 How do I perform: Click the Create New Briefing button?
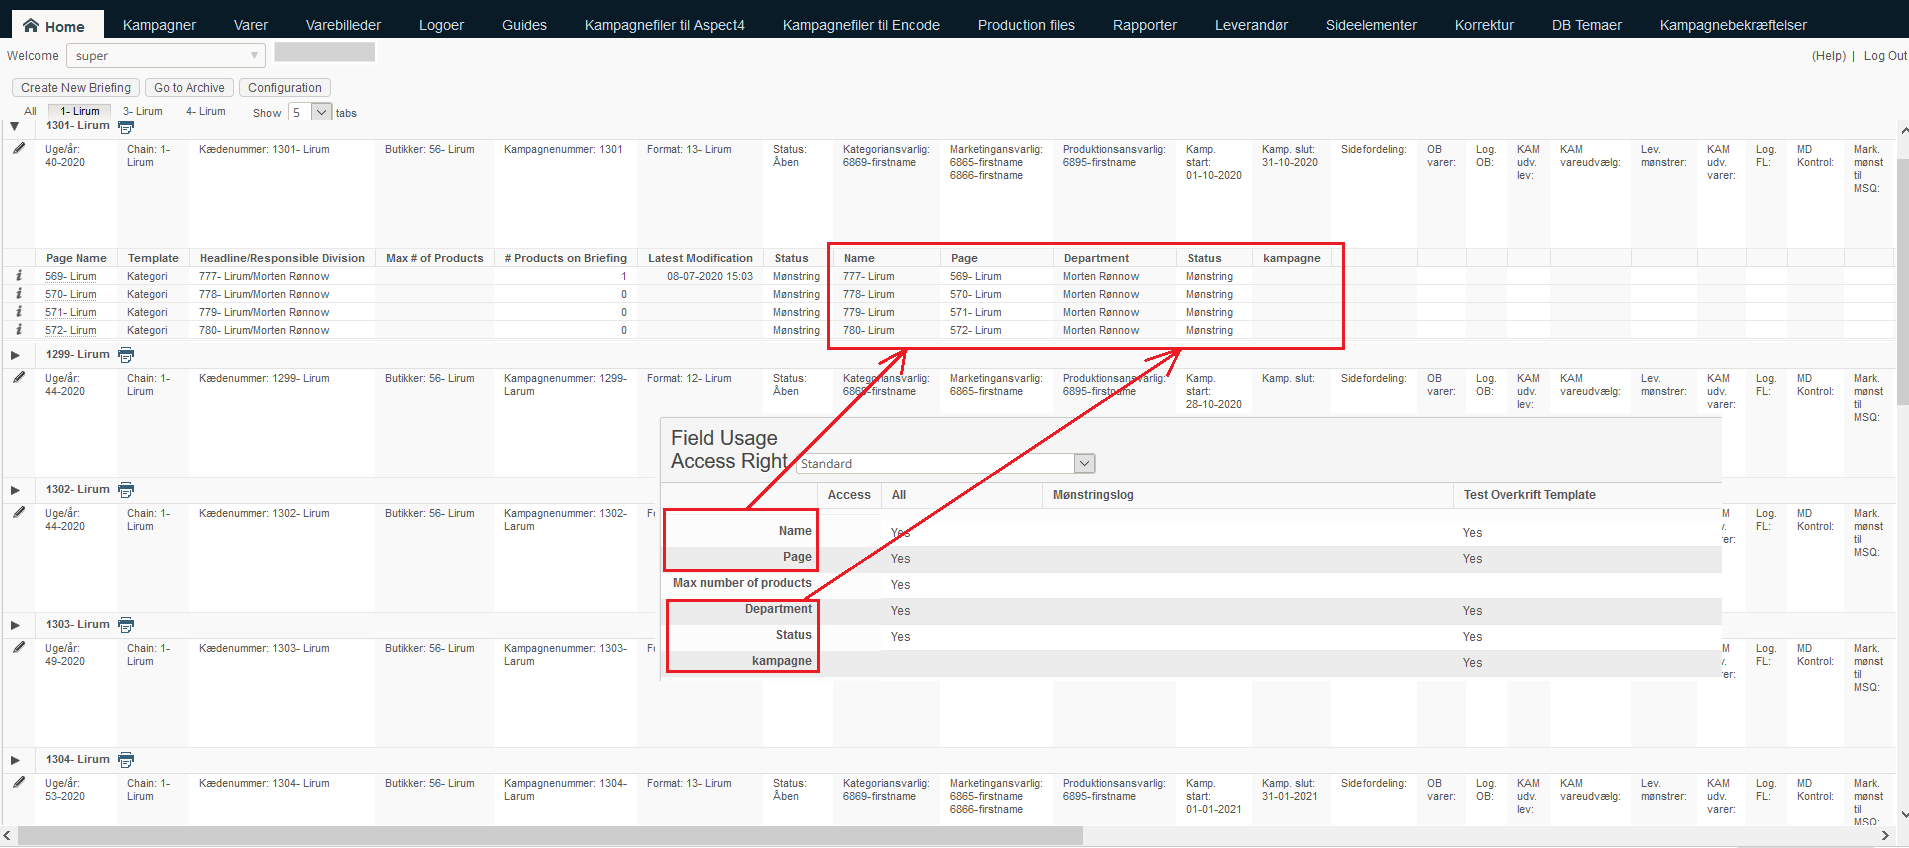76,88
